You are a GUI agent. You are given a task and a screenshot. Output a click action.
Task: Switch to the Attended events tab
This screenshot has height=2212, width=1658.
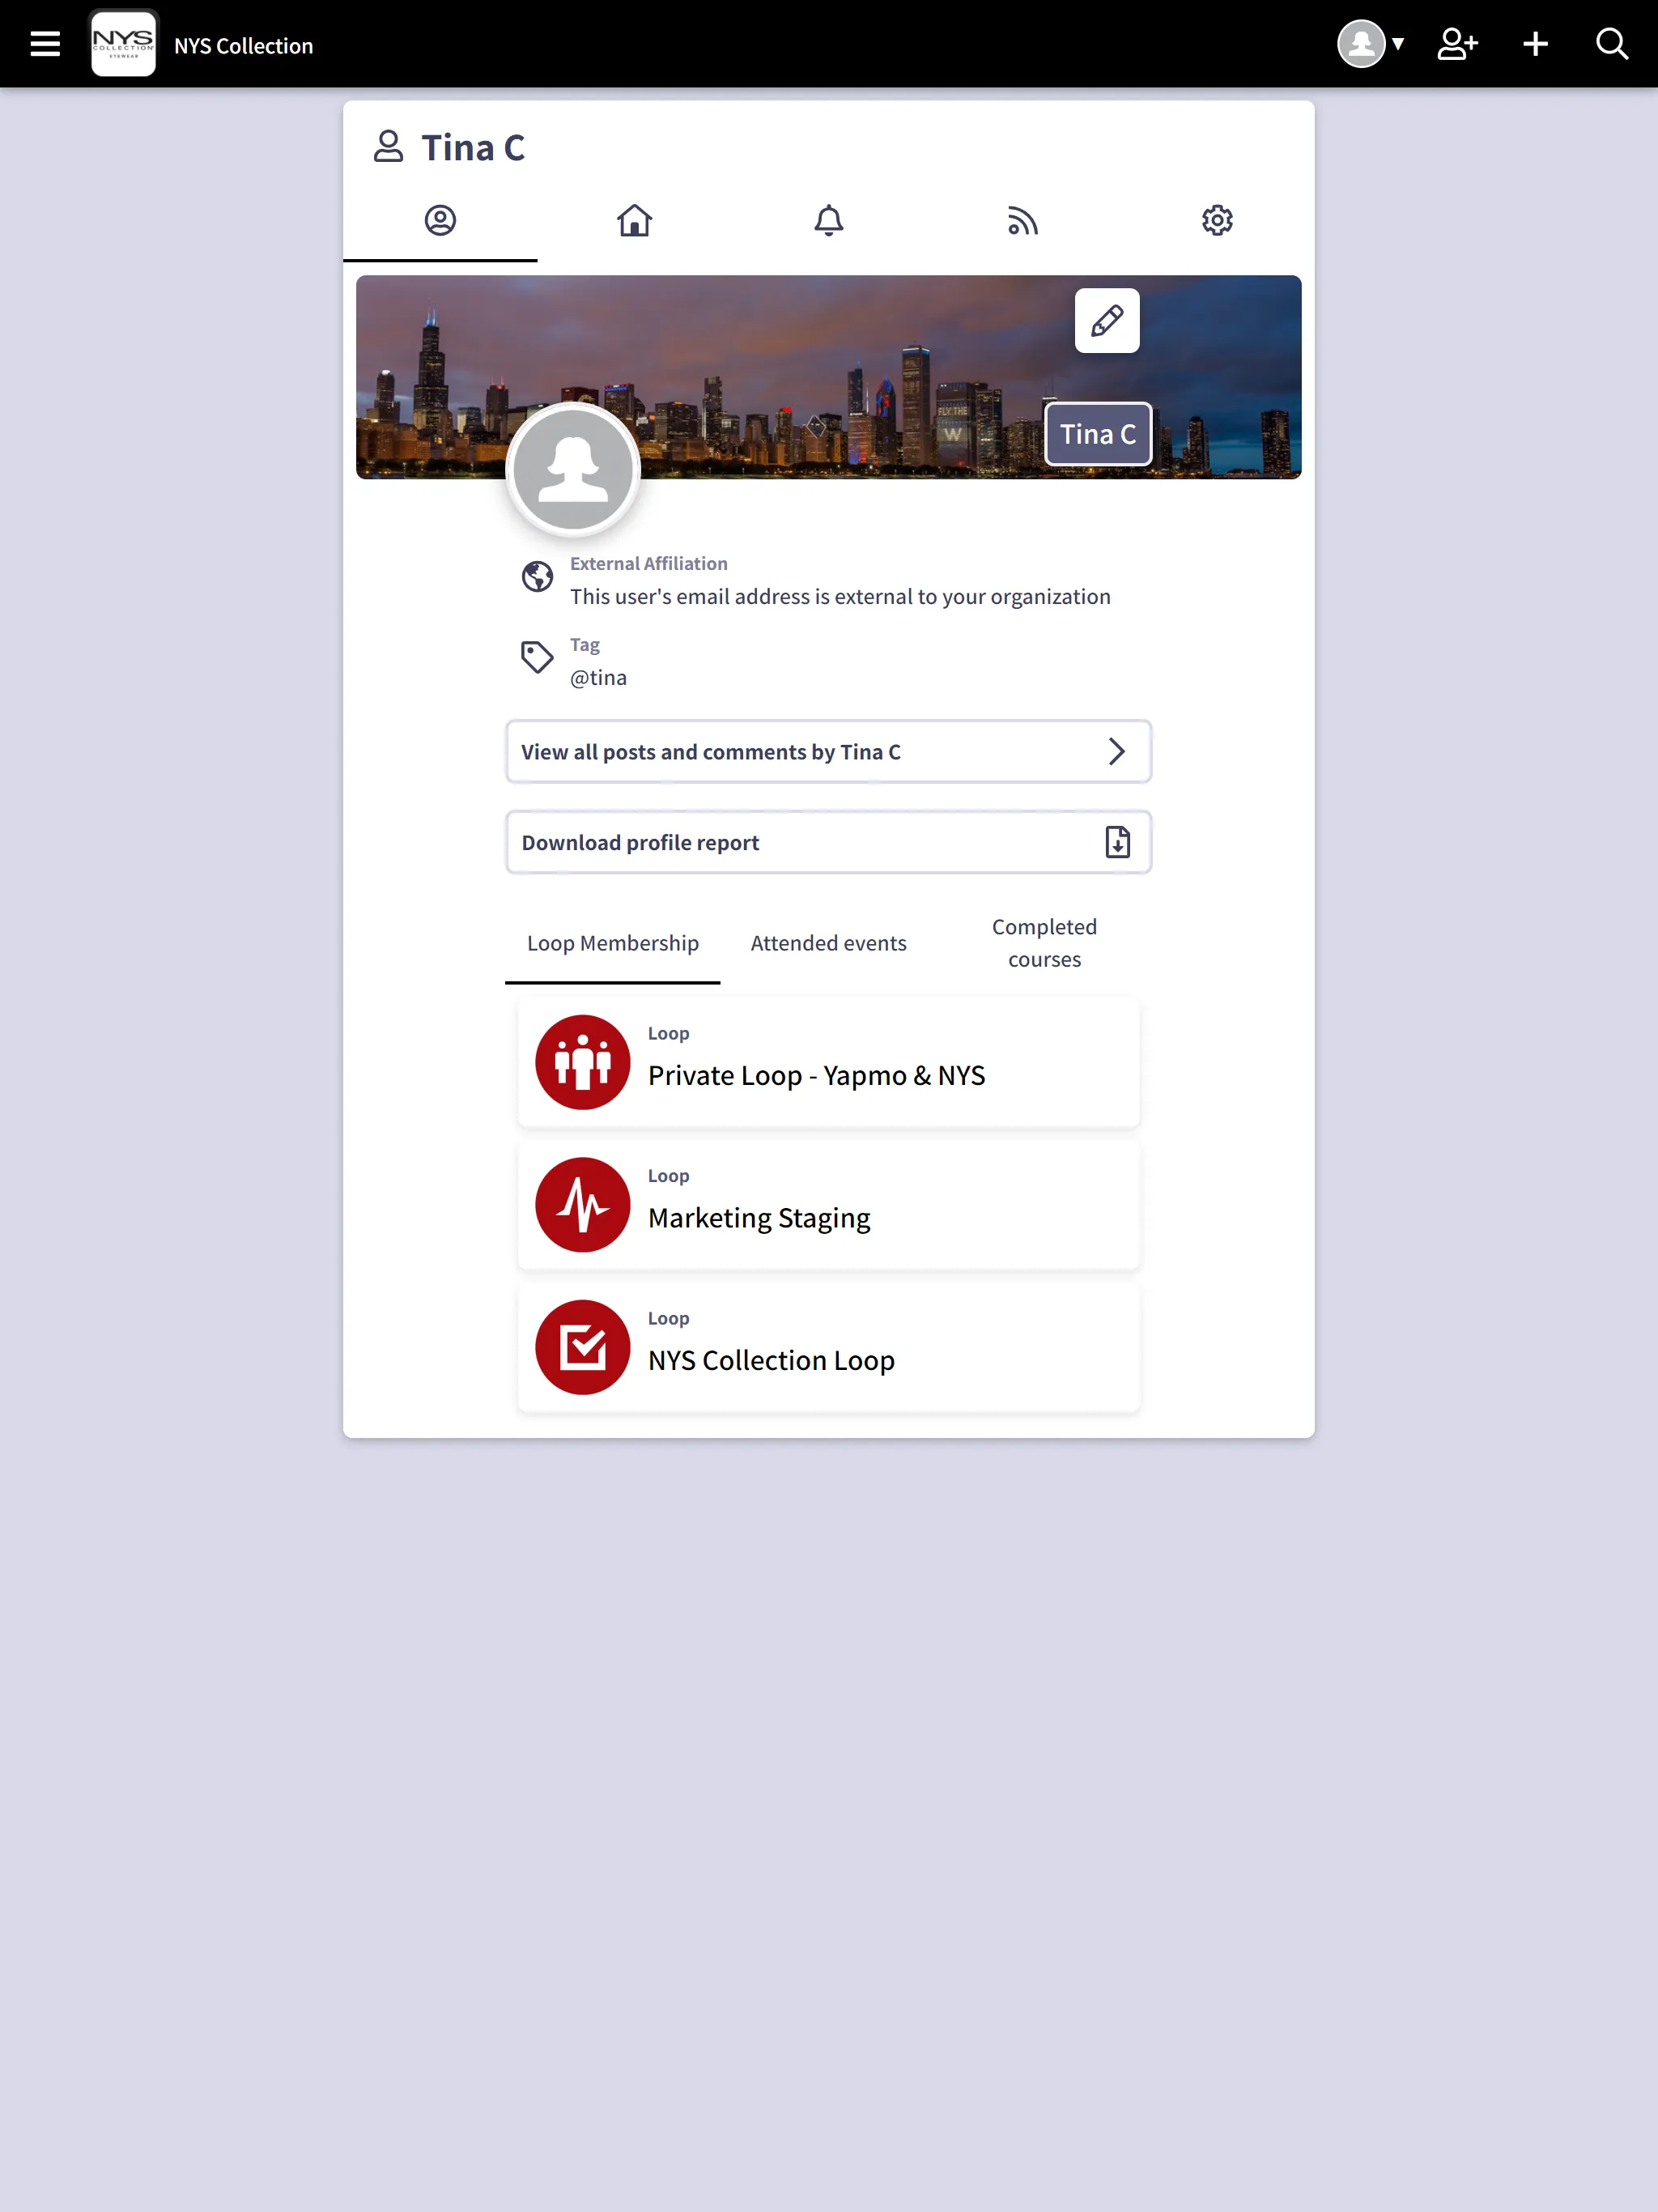pyautogui.click(x=827, y=942)
